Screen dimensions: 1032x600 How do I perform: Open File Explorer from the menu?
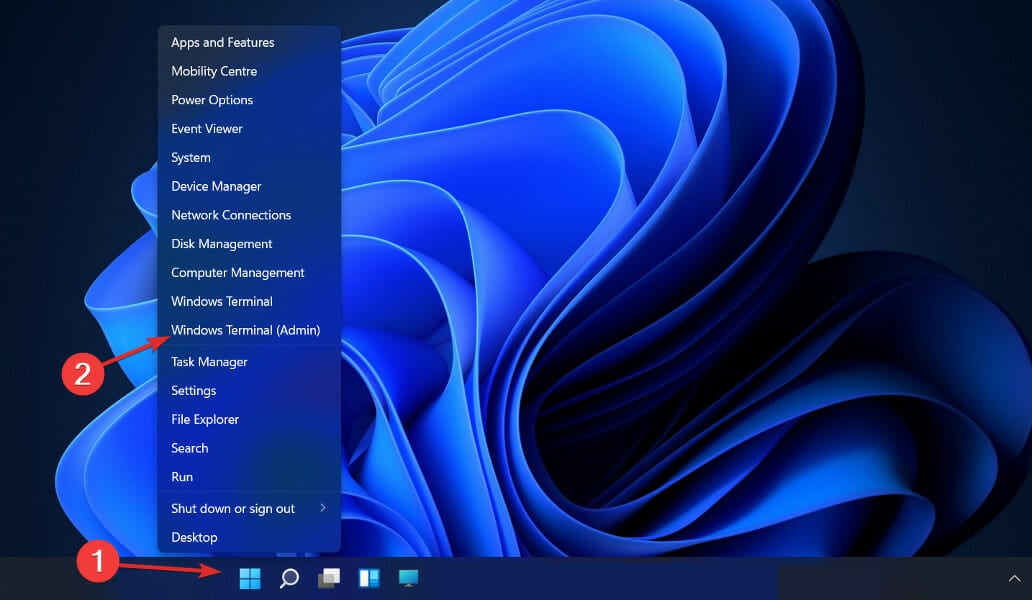(x=204, y=419)
